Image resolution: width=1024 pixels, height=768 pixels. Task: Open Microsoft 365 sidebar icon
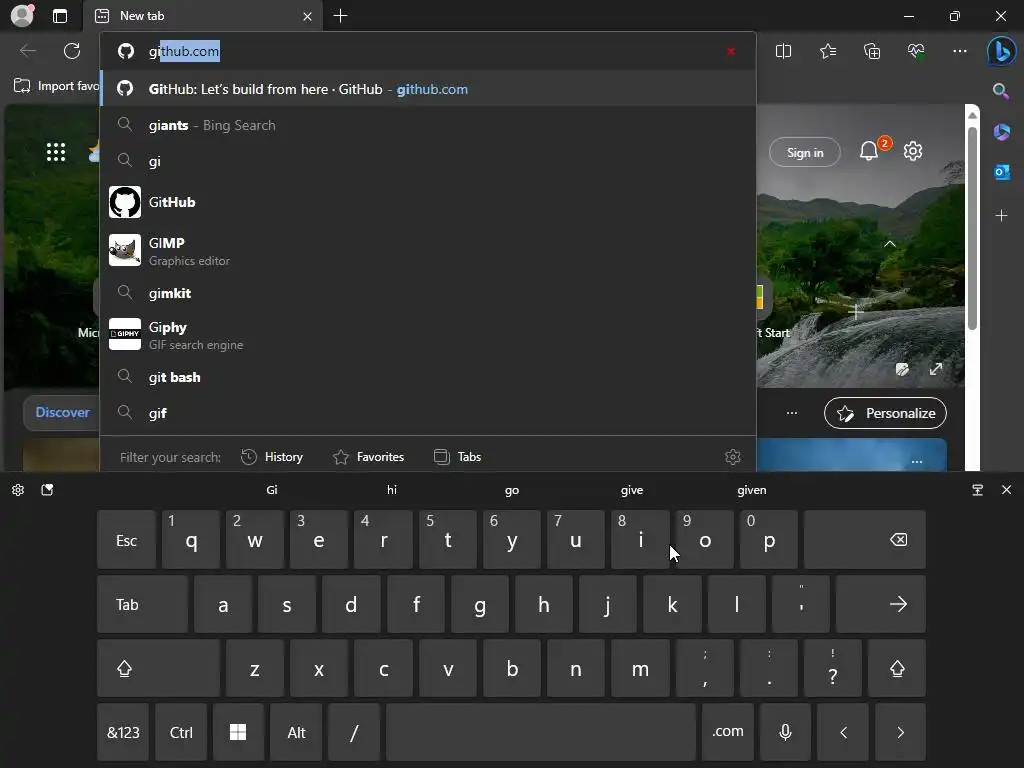point(1001,132)
